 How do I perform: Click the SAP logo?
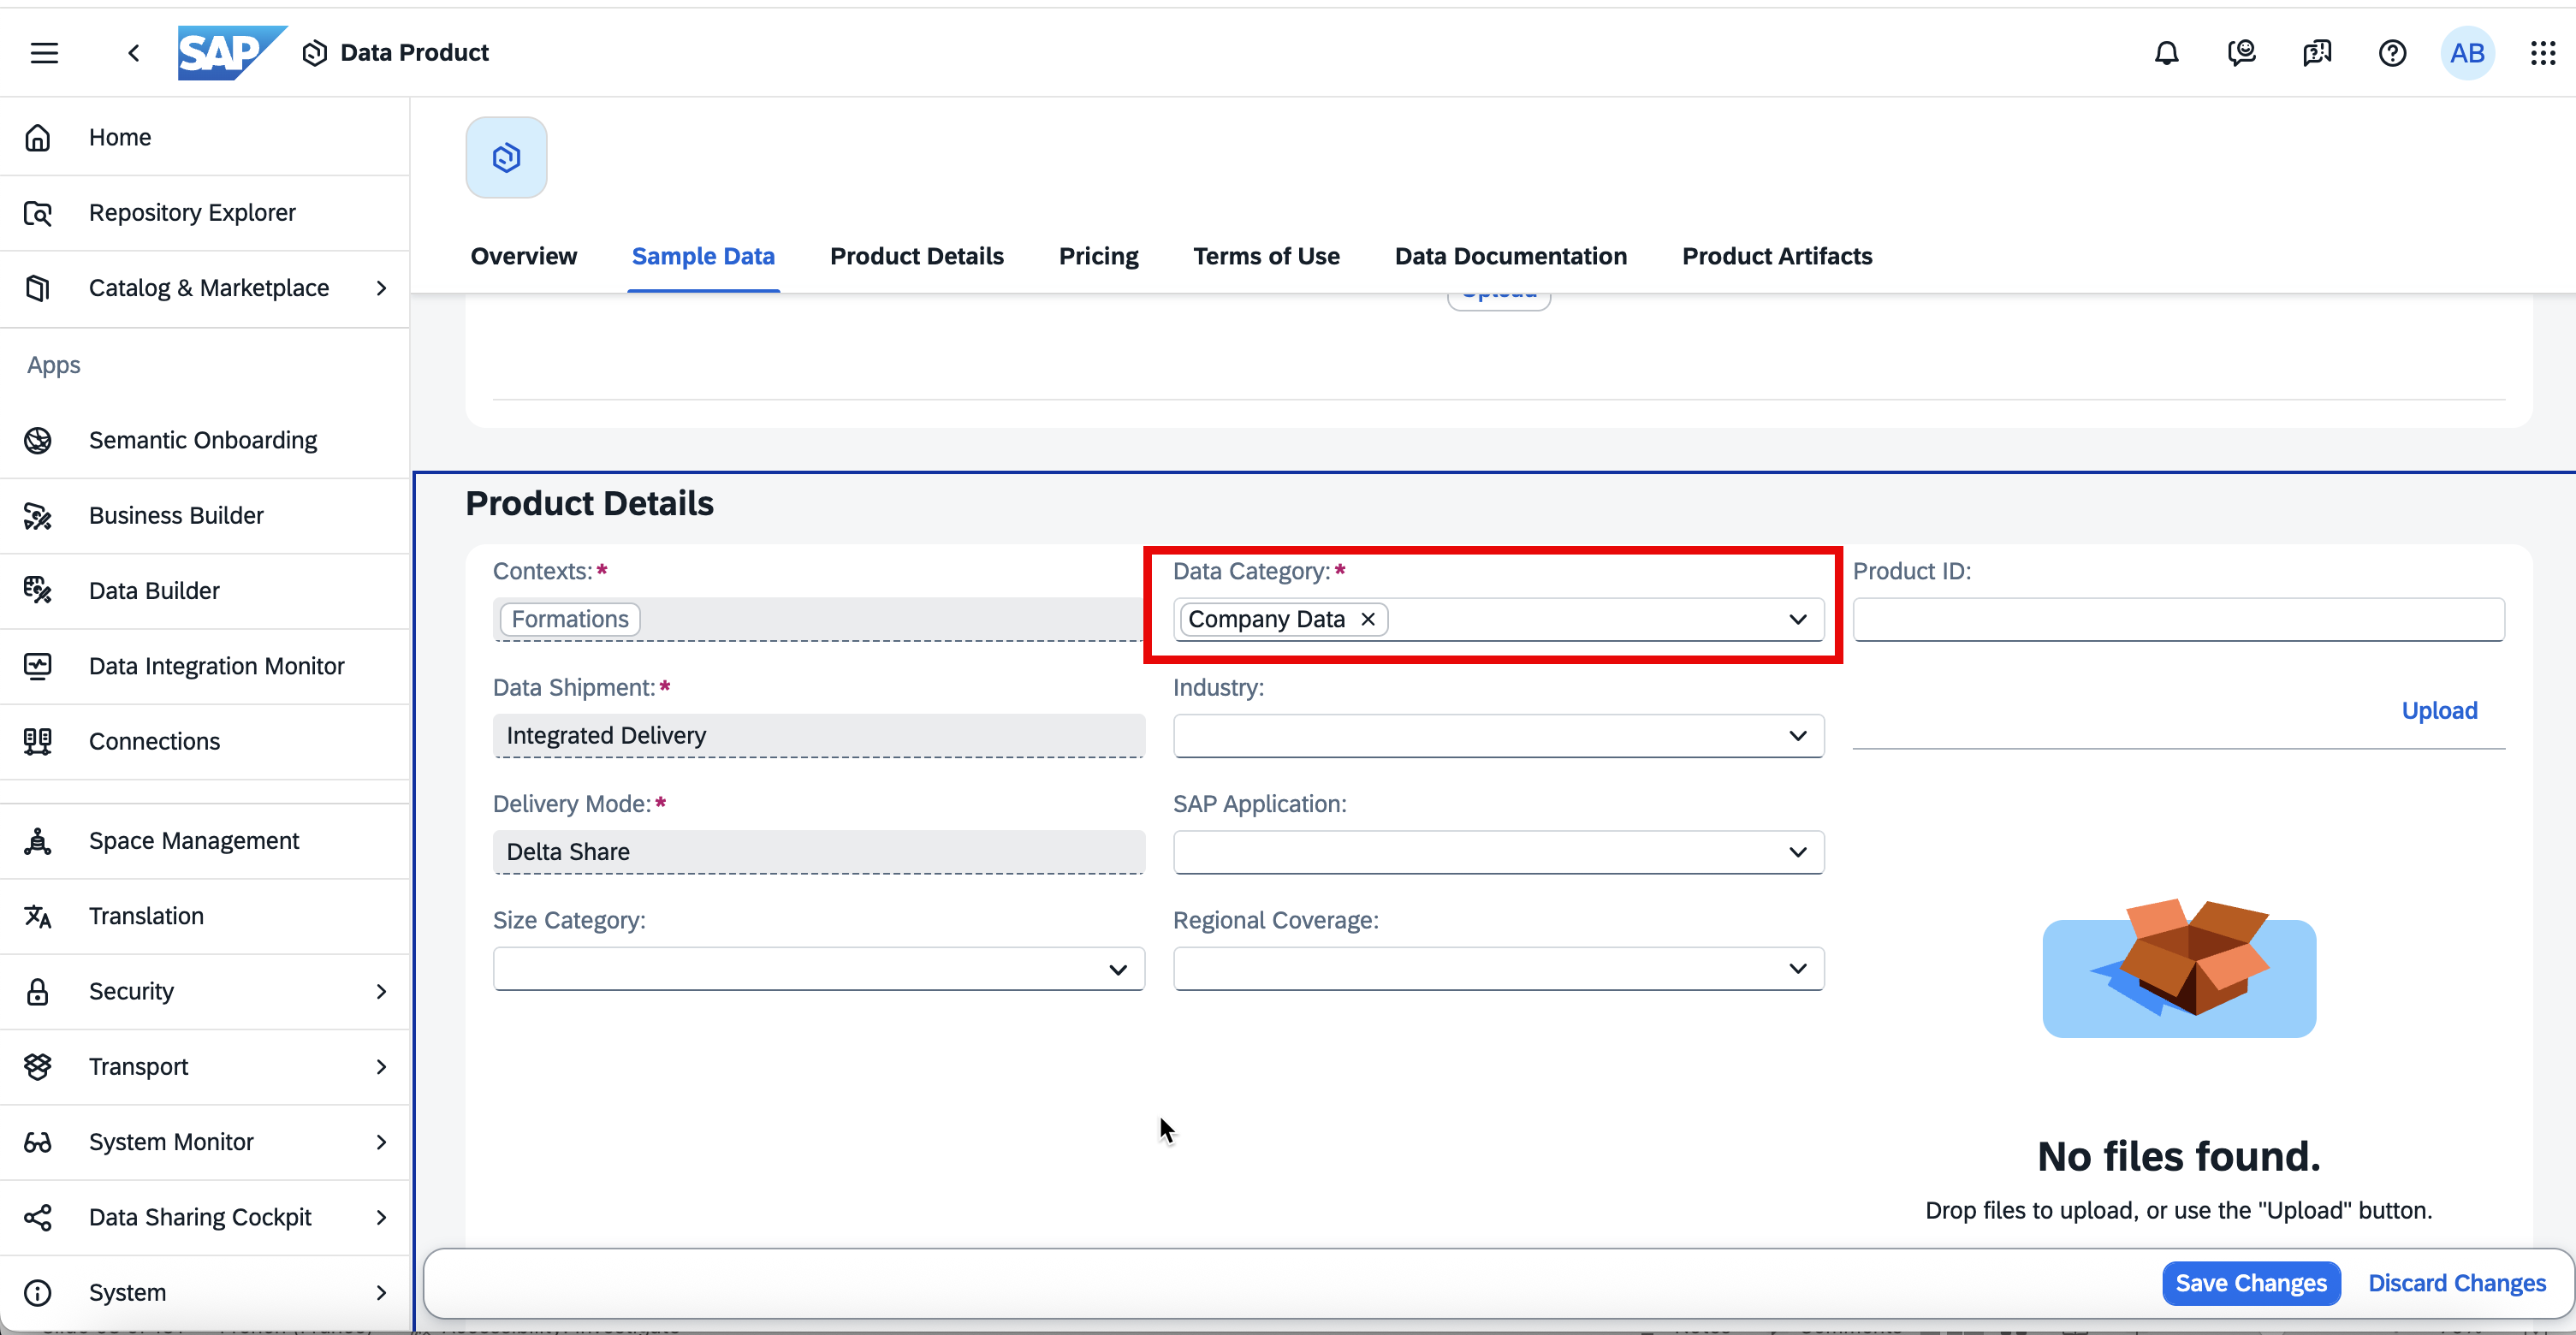(x=233, y=52)
